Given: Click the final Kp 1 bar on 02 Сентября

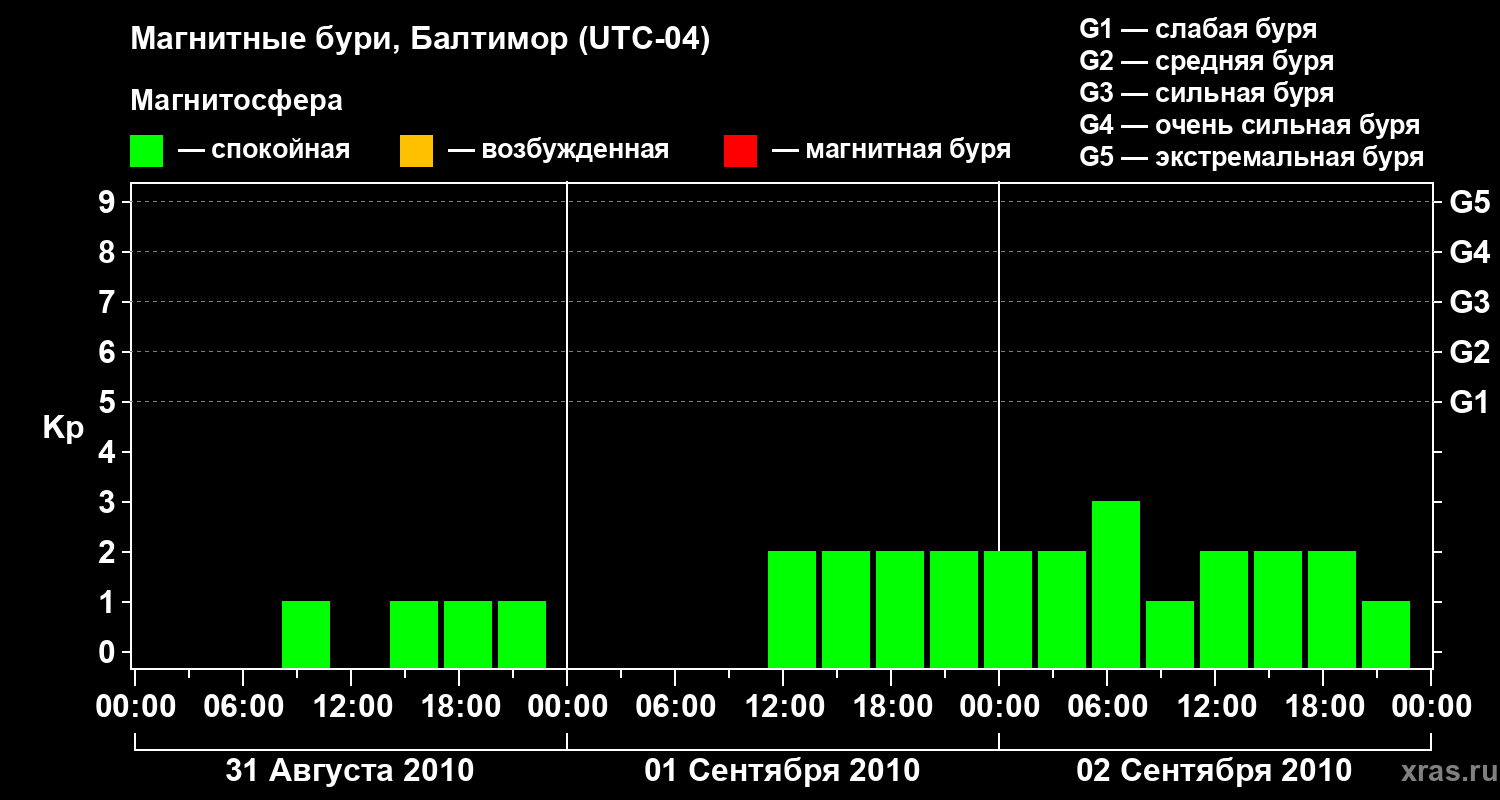Looking at the screenshot, I should (x=1386, y=634).
